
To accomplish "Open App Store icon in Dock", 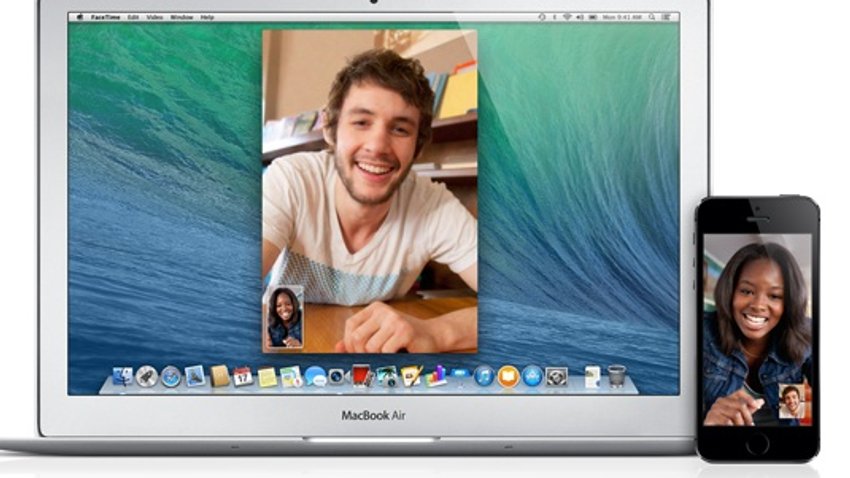I will (x=532, y=376).
